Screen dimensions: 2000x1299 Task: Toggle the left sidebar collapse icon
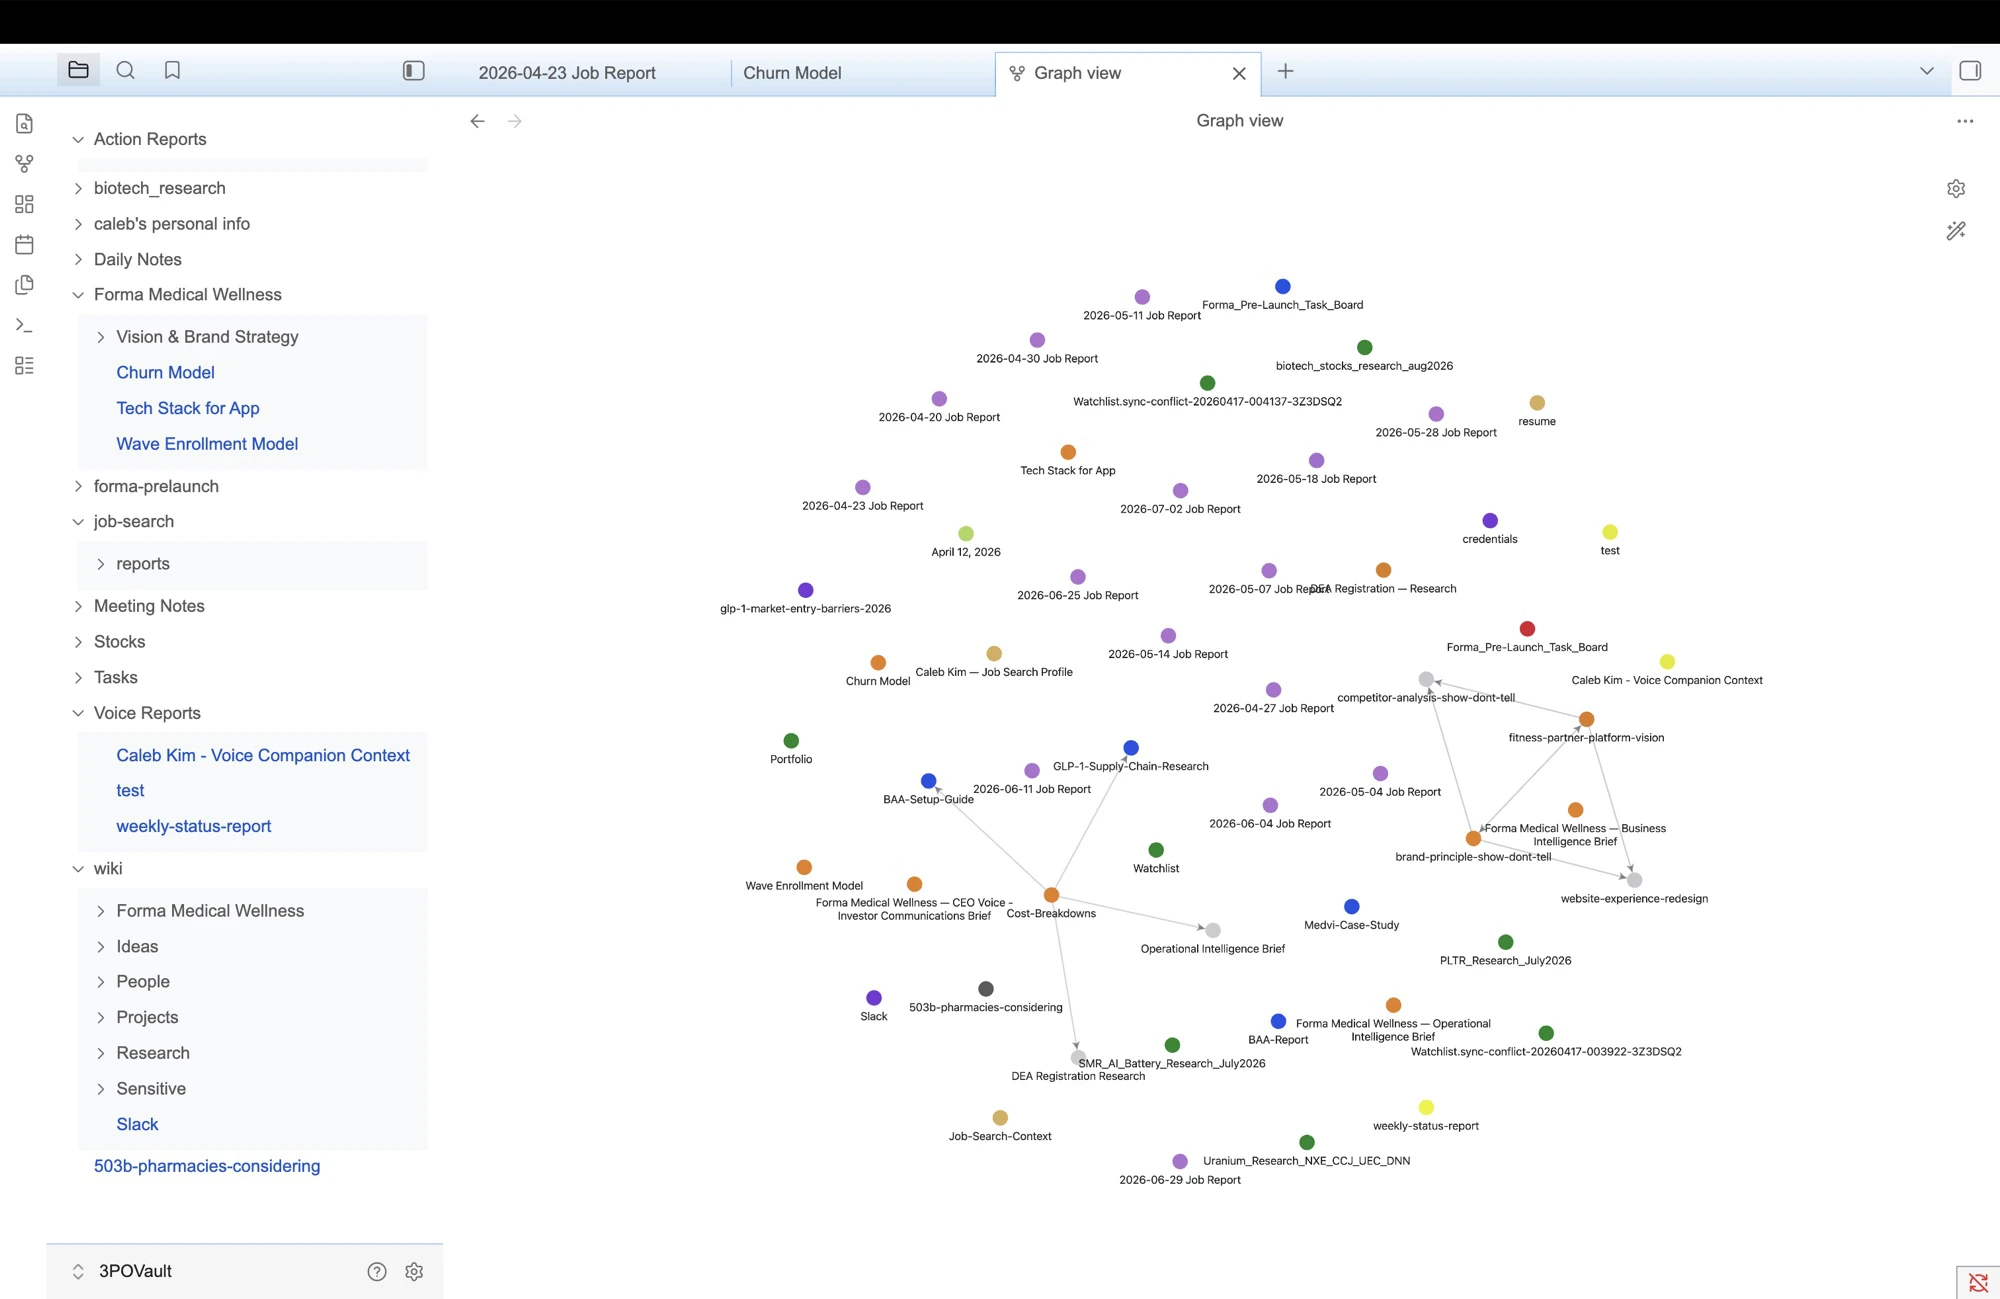413,70
